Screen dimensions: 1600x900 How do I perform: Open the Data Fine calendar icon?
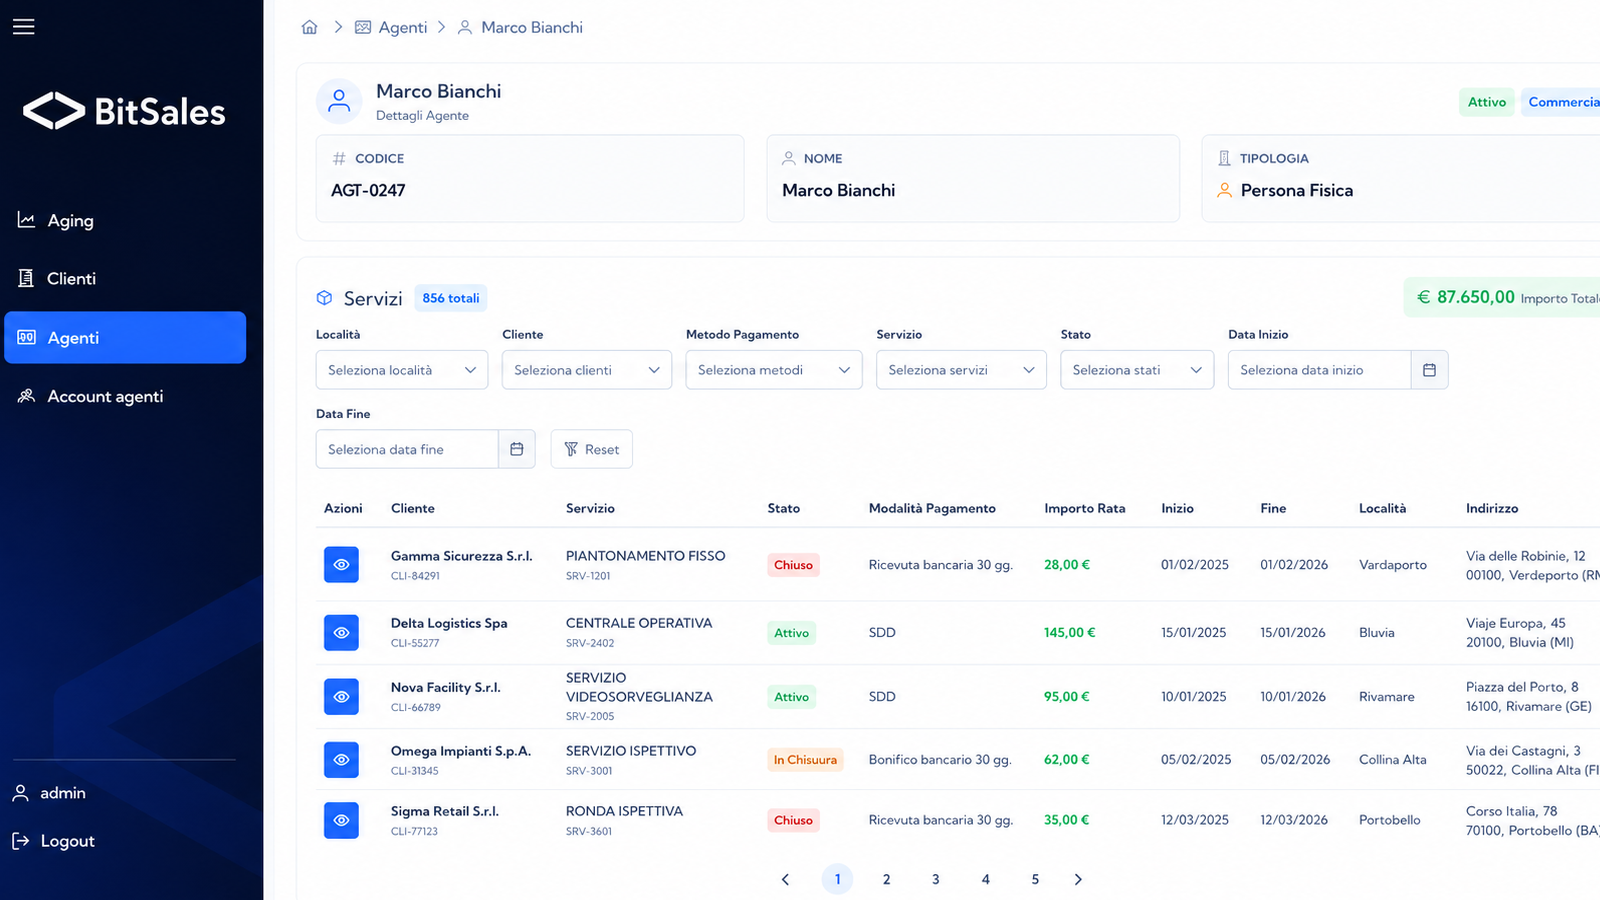click(x=517, y=449)
